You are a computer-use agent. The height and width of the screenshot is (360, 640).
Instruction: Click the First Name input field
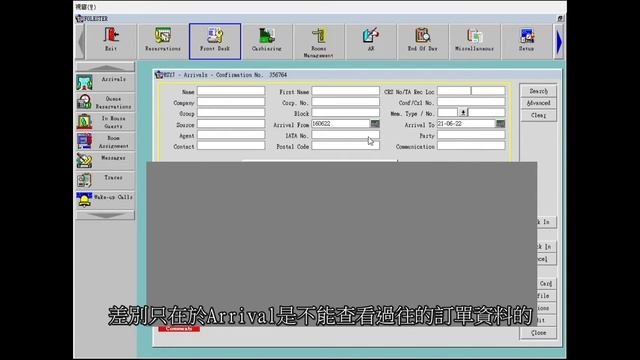(345, 91)
